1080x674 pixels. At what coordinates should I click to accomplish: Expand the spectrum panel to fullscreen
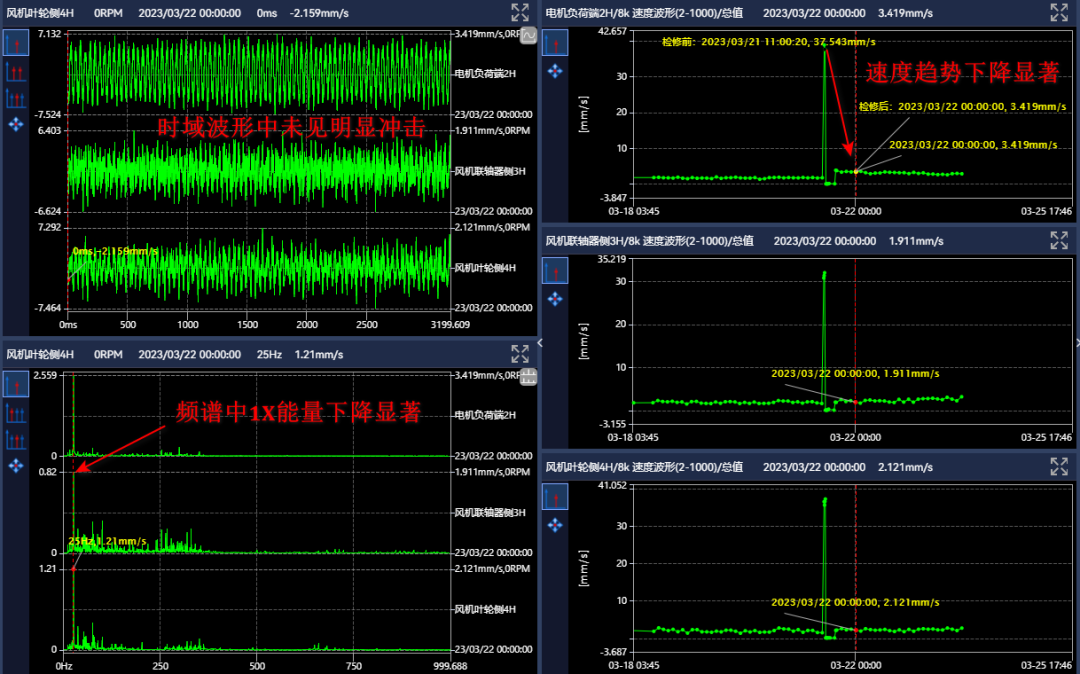[x=520, y=353]
